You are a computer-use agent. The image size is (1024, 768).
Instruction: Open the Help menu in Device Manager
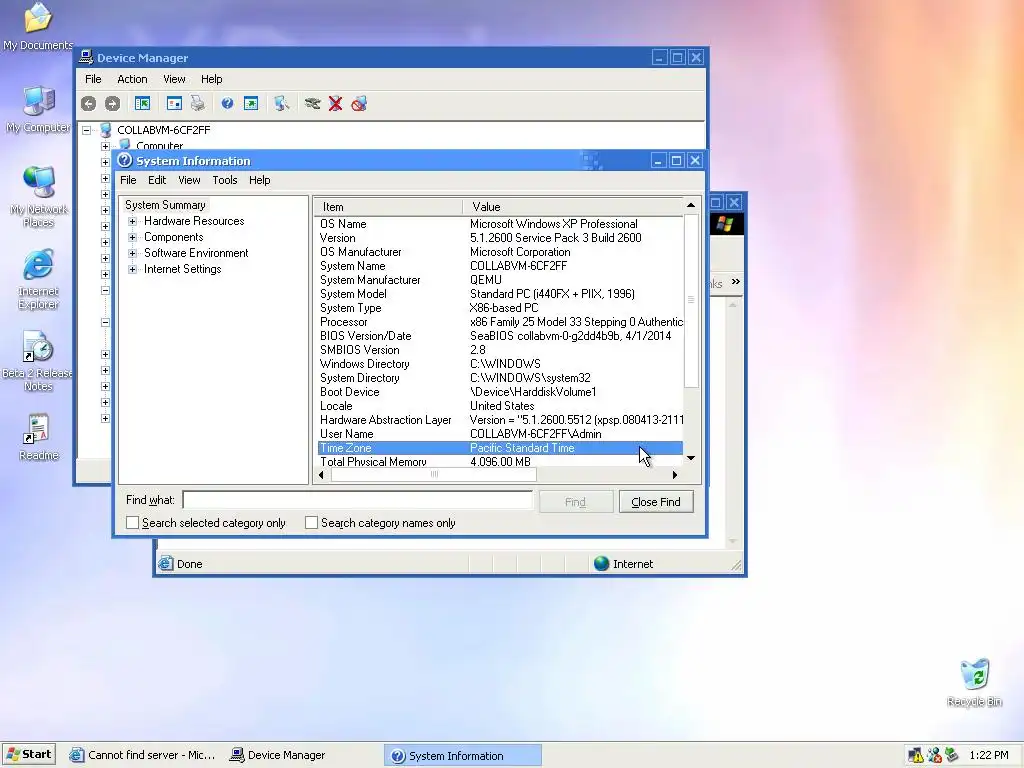[x=212, y=79]
